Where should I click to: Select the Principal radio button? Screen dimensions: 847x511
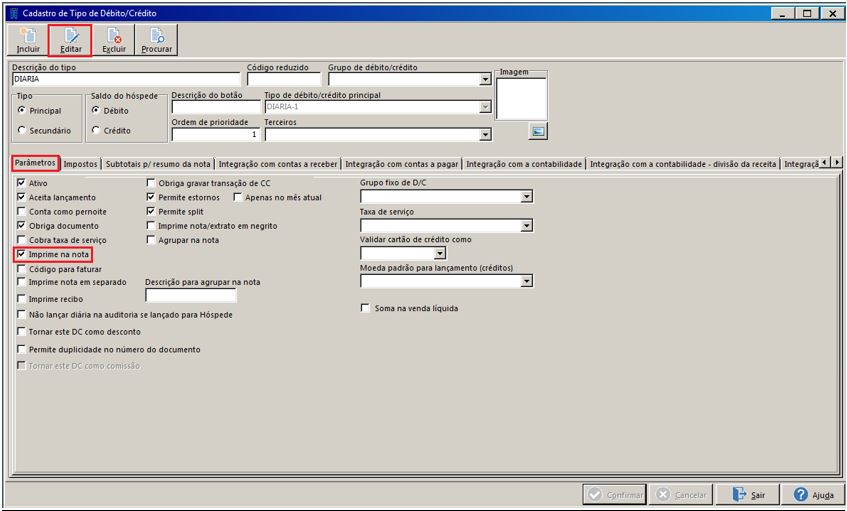22,110
